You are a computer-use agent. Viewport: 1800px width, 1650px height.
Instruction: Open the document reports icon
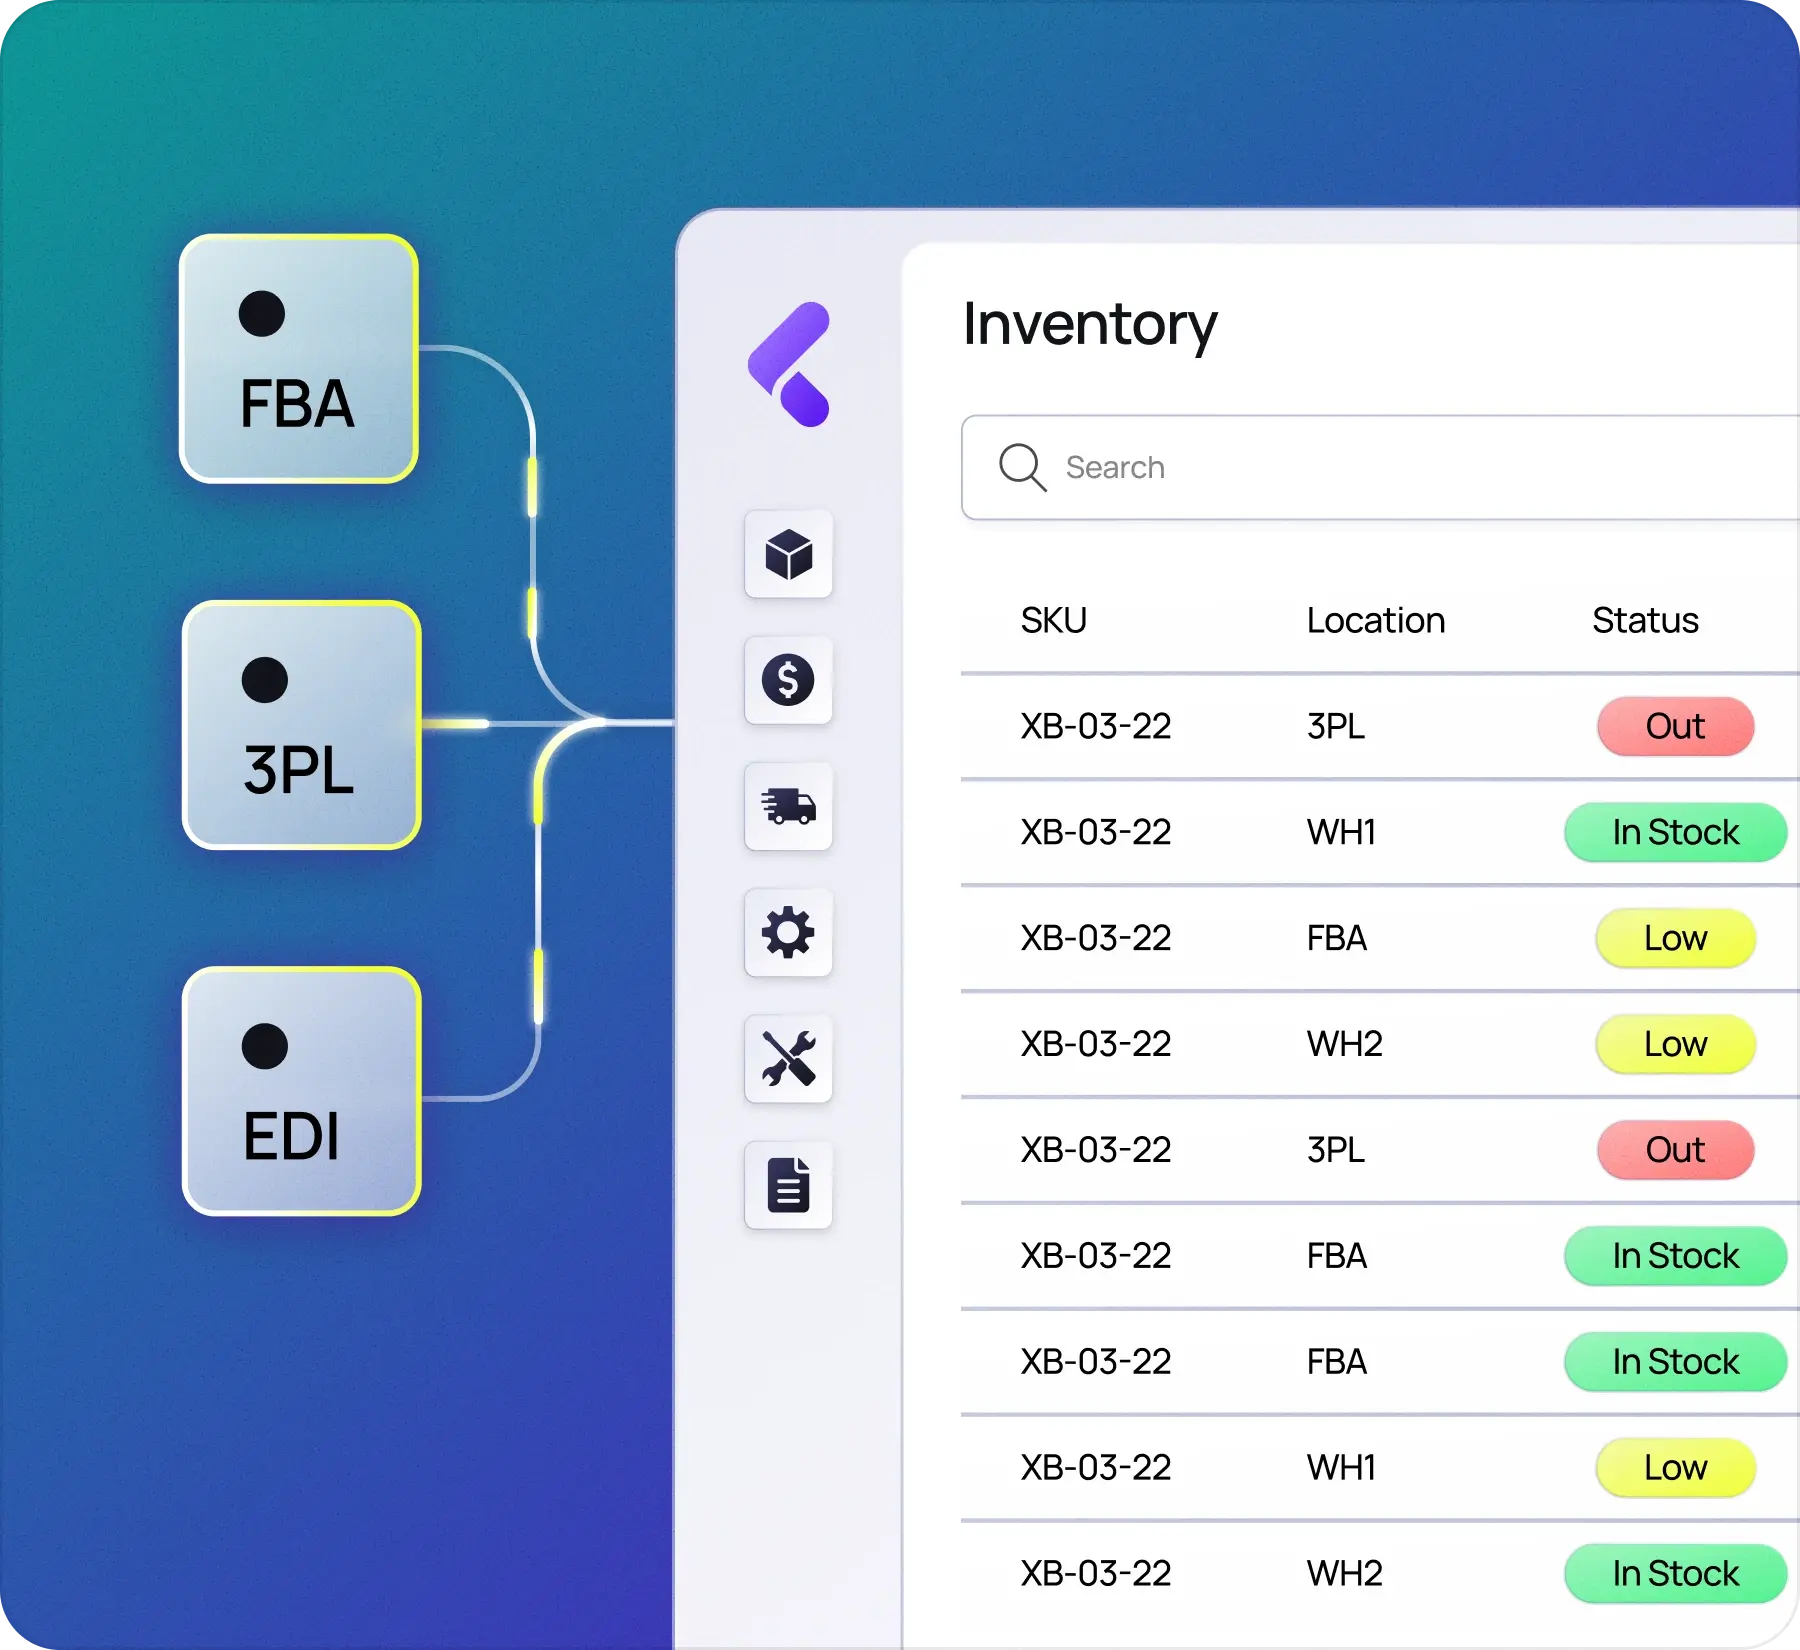pos(788,1184)
